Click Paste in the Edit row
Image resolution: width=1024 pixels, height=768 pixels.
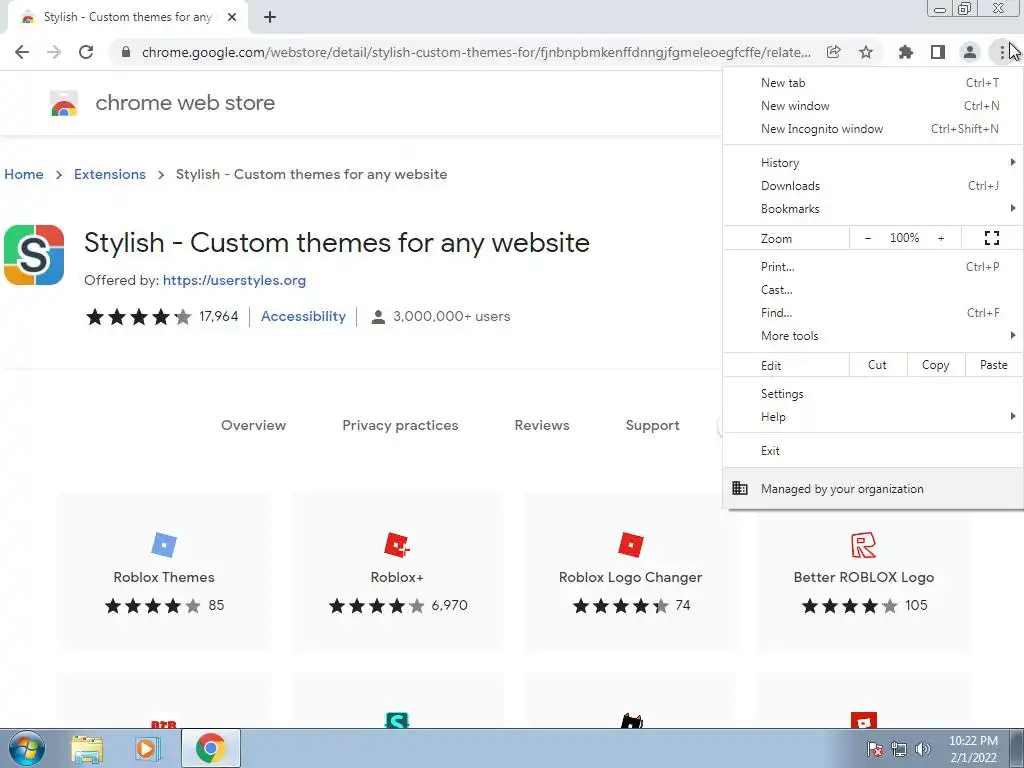pos(993,365)
